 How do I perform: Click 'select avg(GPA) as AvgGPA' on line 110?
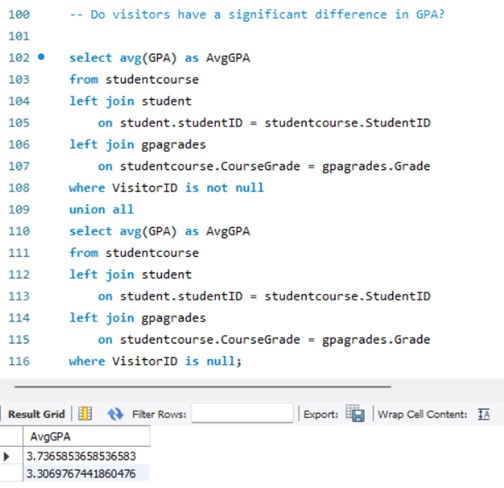tap(159, 231)
